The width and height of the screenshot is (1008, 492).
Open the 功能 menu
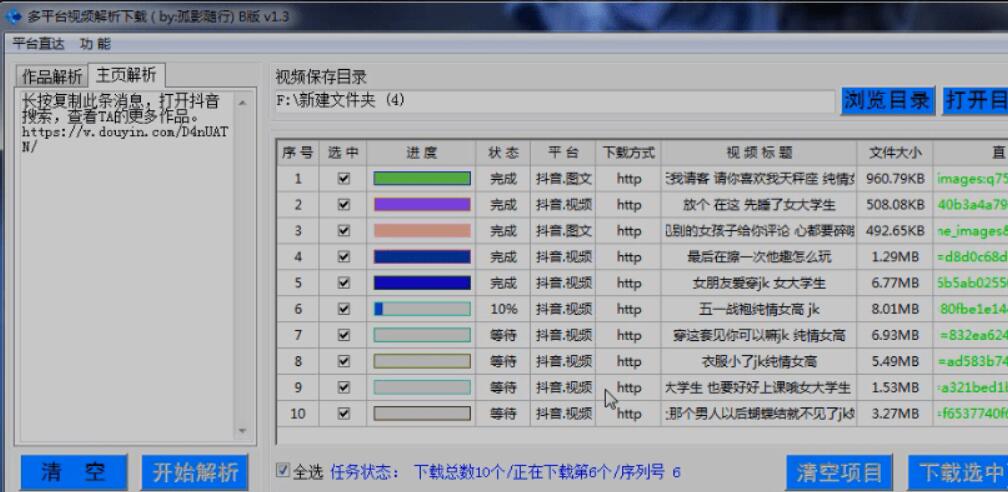click(x=96, y=44)
